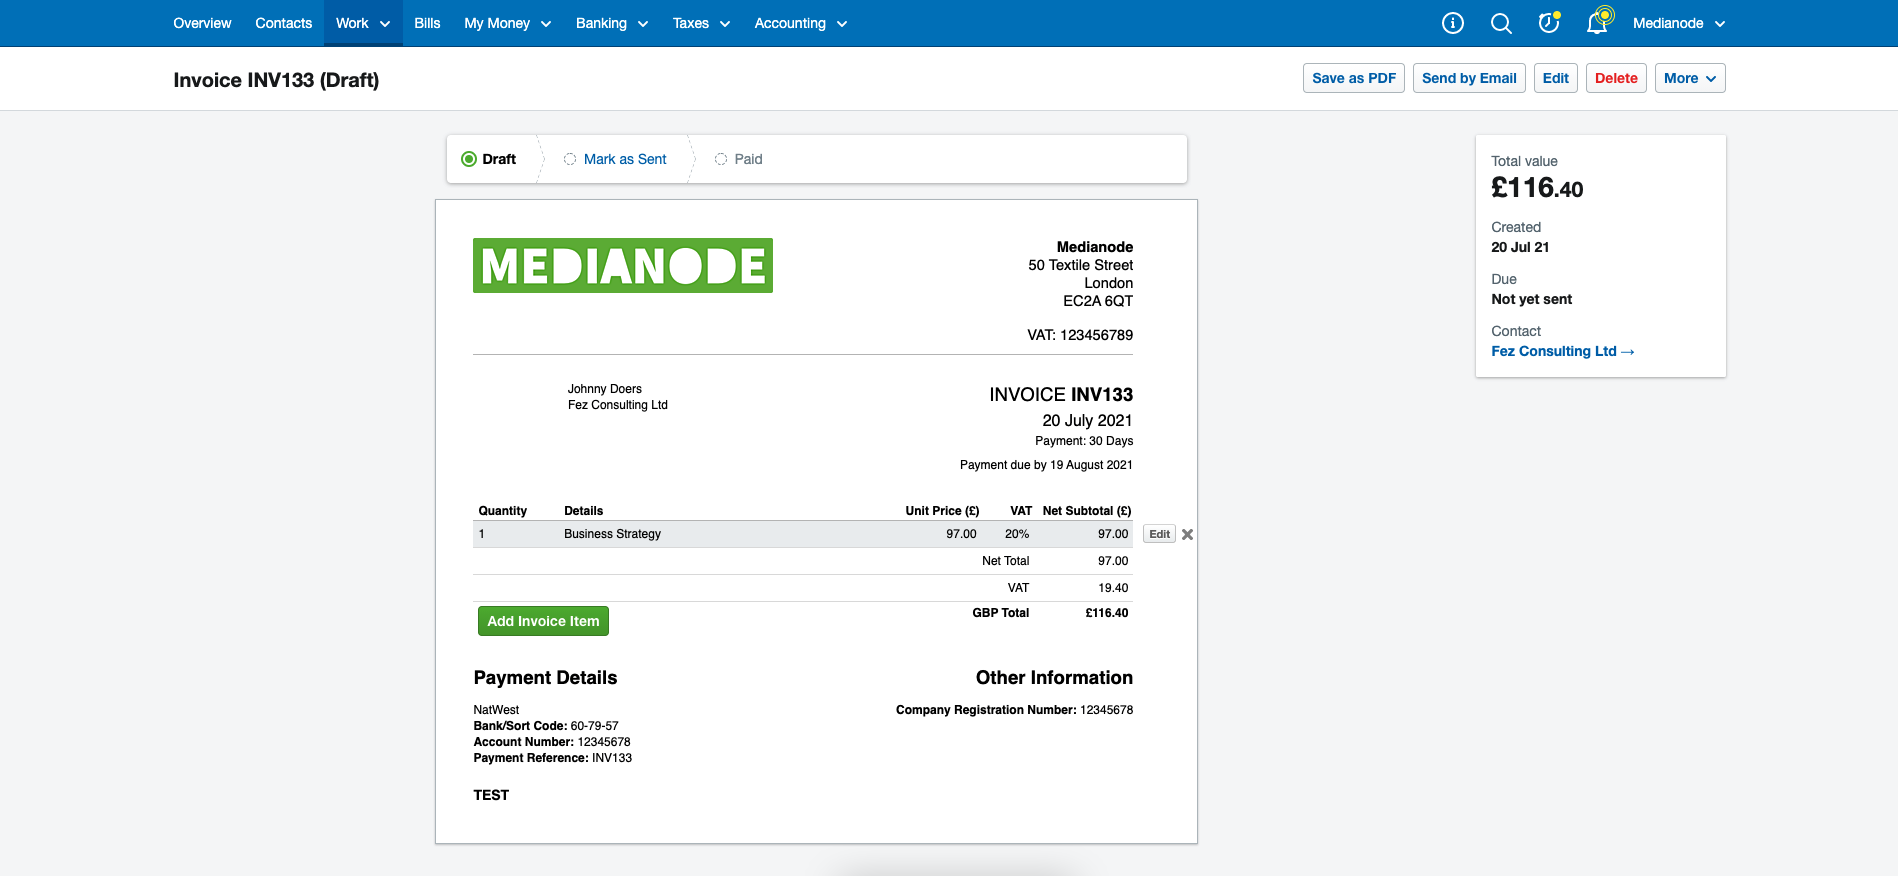
Task: Open the timer stopwatch icon
Action: point(1548,22)
